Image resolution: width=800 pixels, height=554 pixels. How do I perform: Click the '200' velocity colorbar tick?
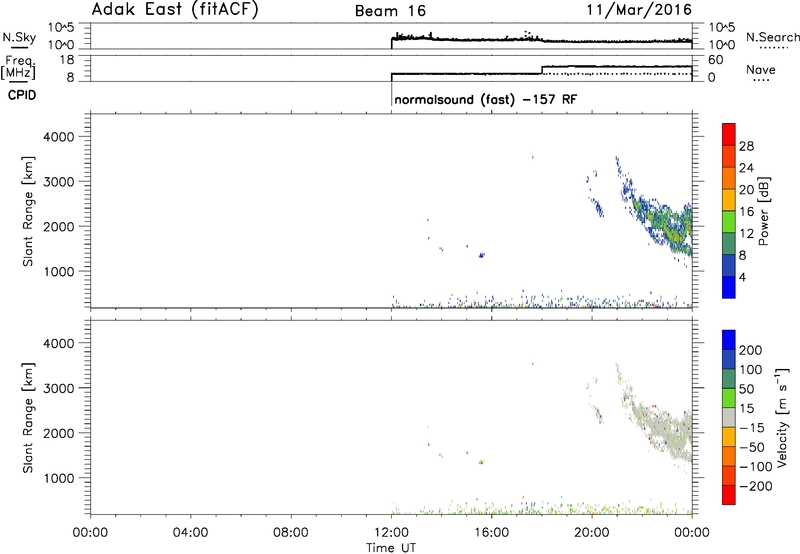click(x=750, y=350)
